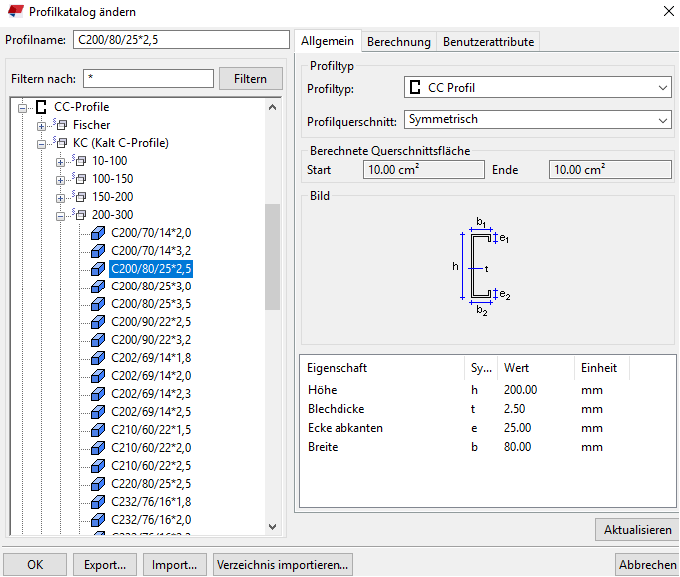The height and width of the screenshot is (577, 680).
Task: Click the profile icon beside C202/69/14*2,0
Action: pyautogui.click(x=98, y=376)
